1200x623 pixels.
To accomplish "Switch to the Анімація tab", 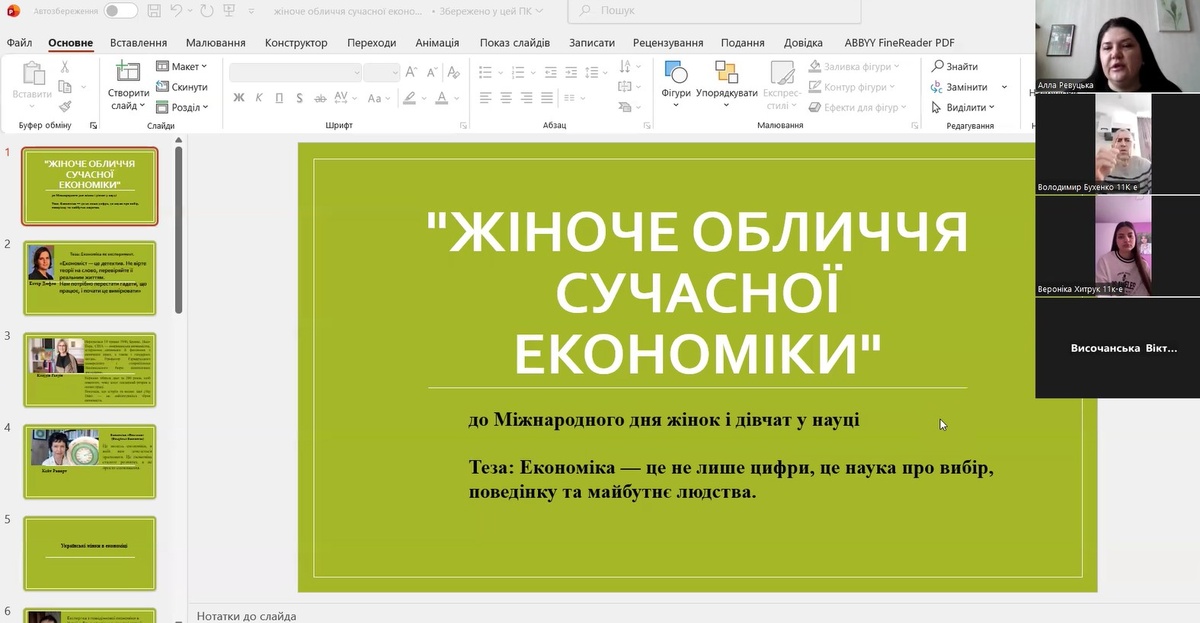I will tap(437, 43).
